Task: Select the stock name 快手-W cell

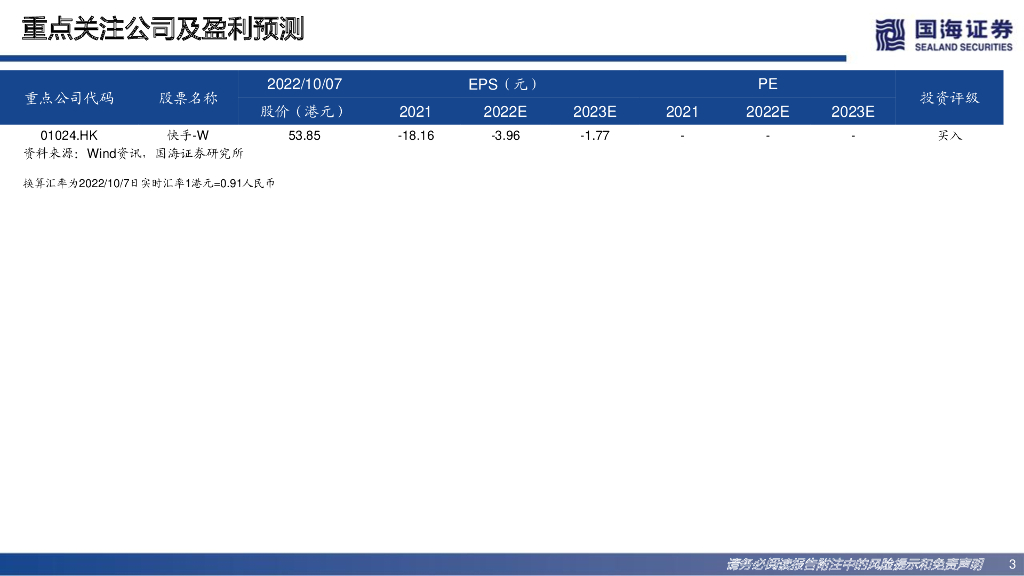Action: [188, 135]
